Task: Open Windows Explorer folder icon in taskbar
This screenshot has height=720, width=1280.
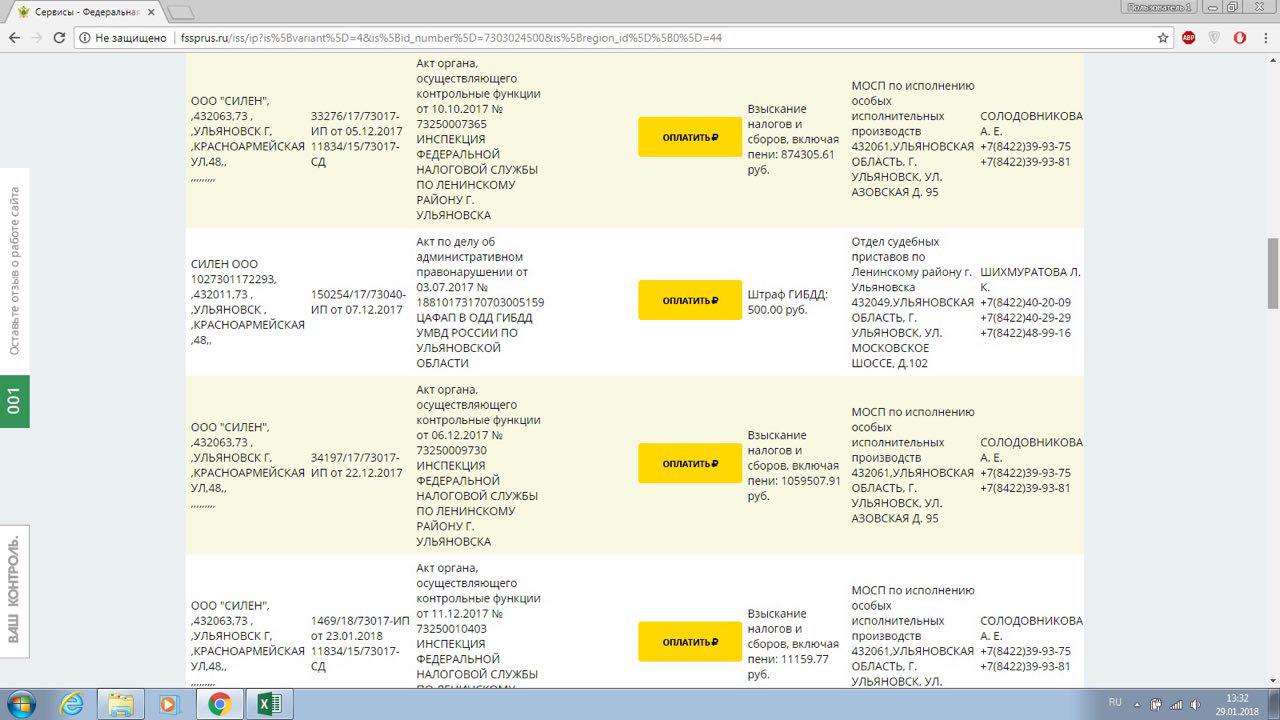Action: [x=121, y=704]
